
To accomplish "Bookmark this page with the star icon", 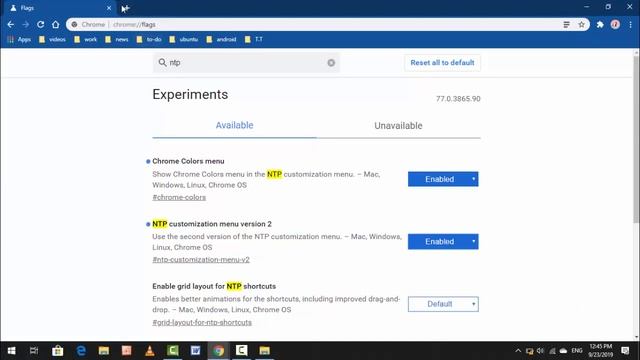I will pos(581,24).
